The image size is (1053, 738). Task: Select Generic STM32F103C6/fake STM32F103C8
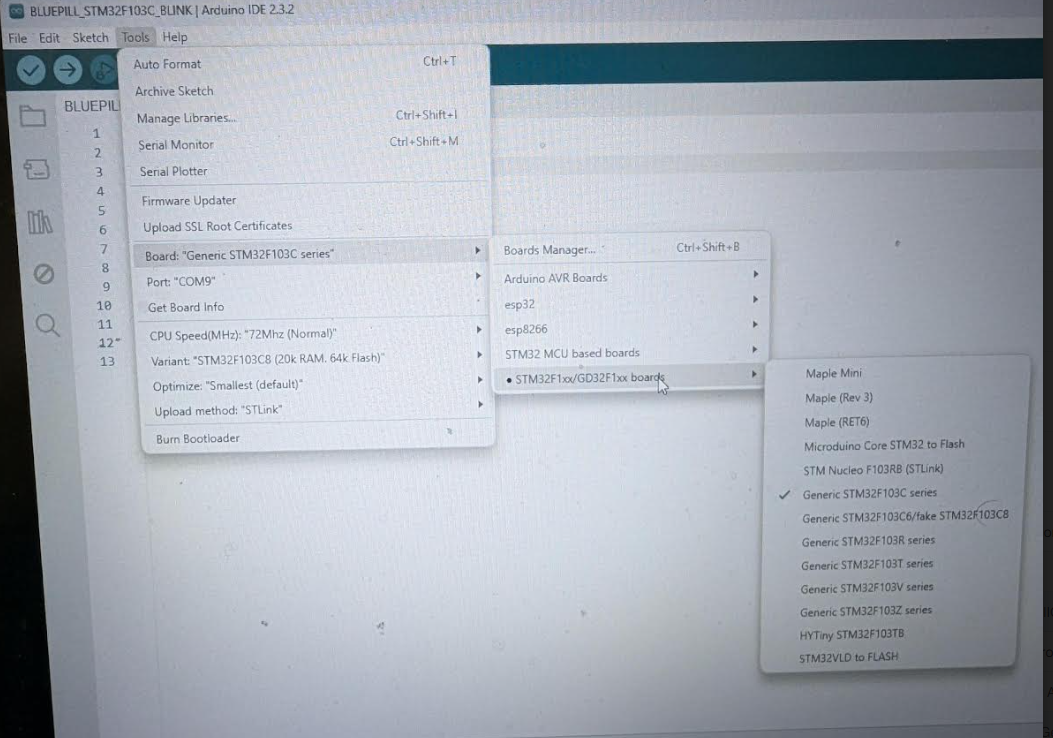pyautogui.click(x=894, y=517)
